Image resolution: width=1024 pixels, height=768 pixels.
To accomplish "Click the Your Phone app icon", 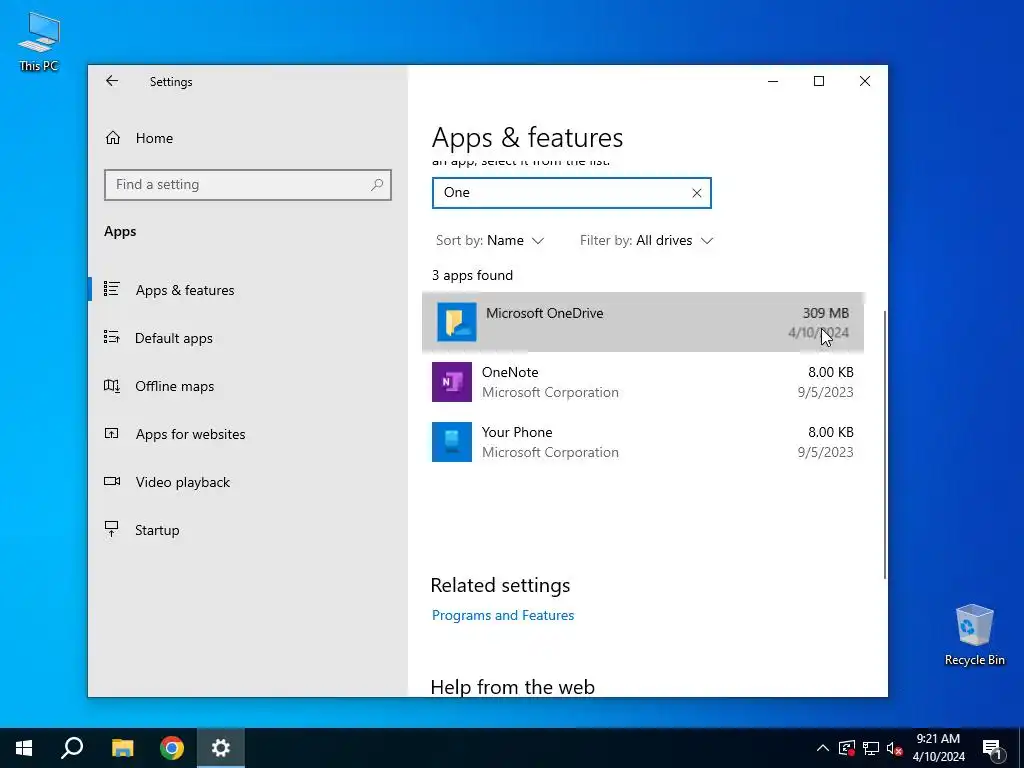I will click(451, 442).
